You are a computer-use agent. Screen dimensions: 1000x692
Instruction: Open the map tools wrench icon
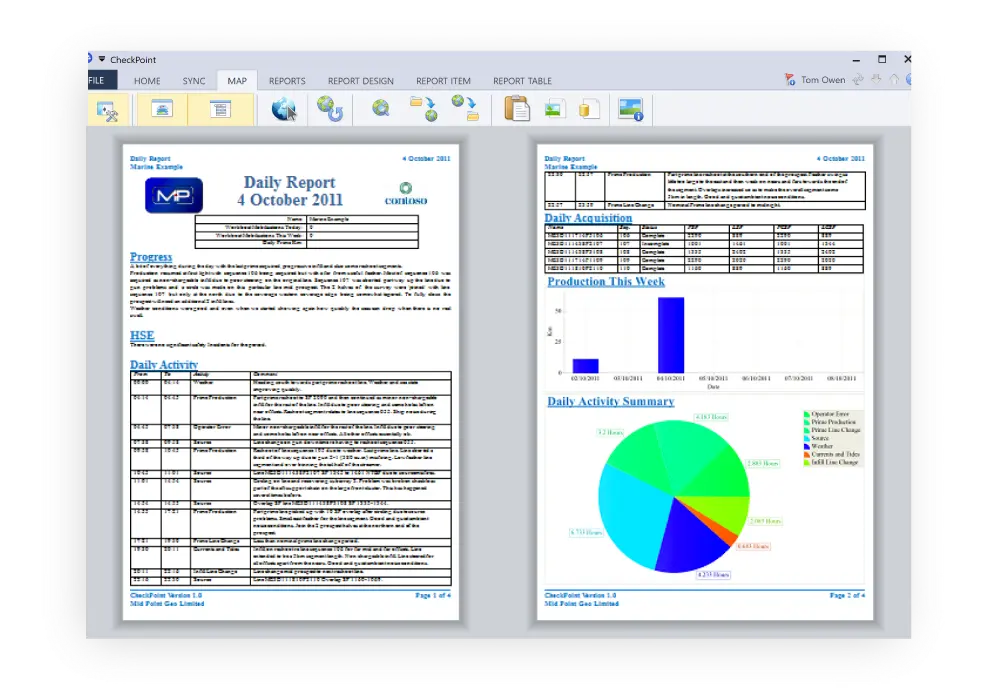click(x=107, y=110)
